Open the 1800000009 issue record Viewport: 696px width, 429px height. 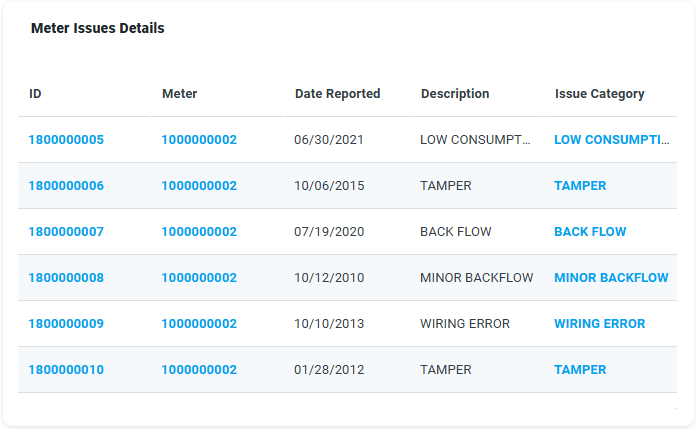66,324
